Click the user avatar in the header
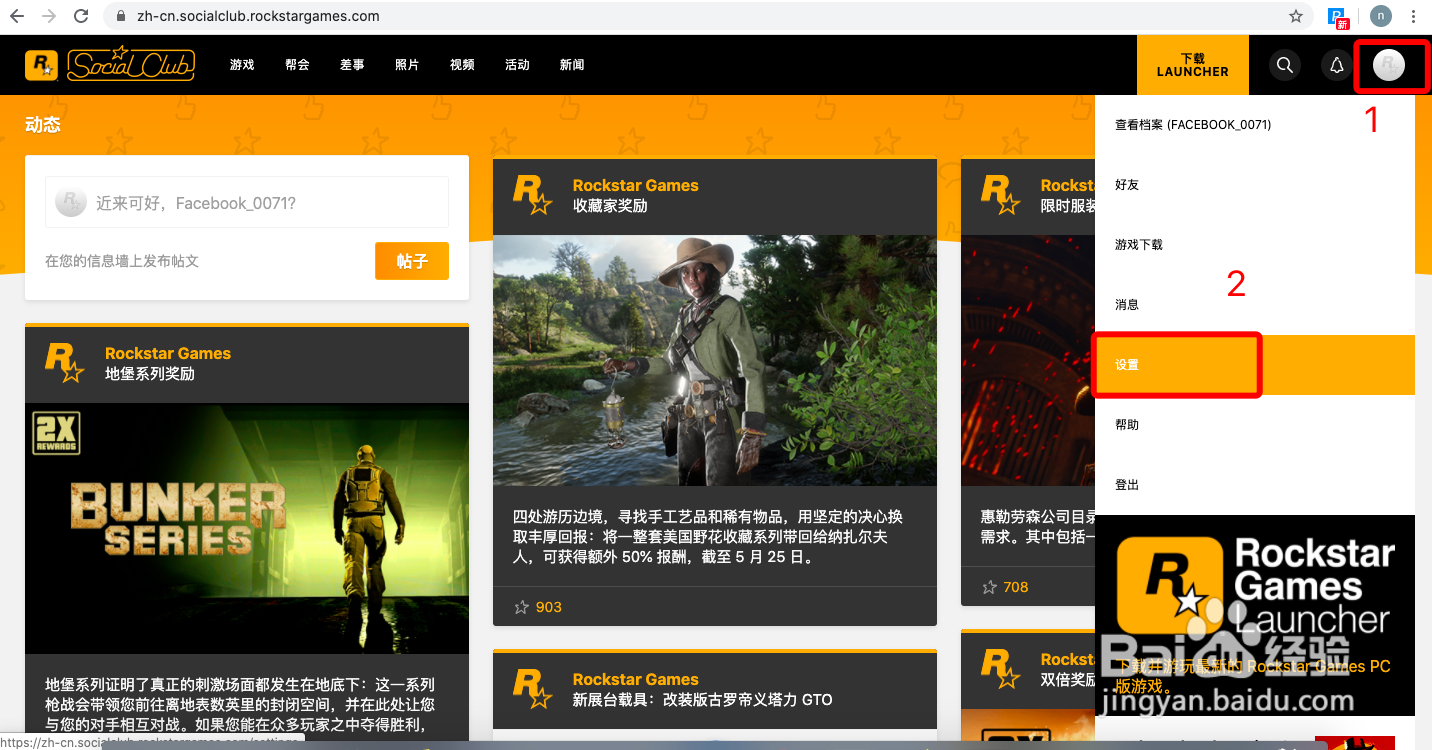Viewport: 1432px width, 750px height. pyautogui.click(x=1389, y=65)
